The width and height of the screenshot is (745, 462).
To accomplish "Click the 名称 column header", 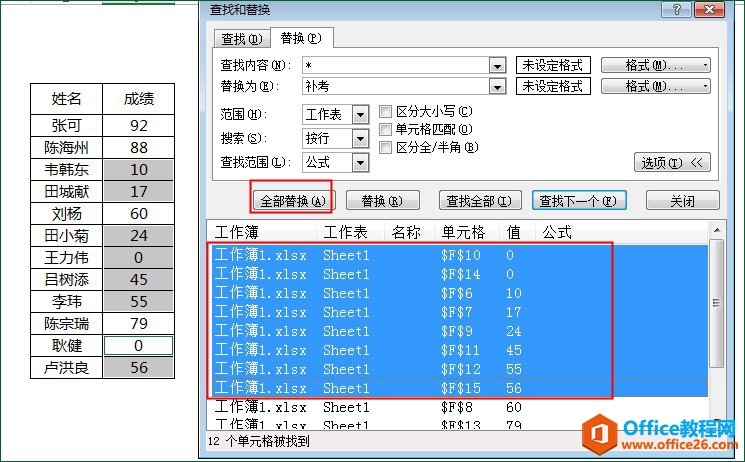I will (409, 232).
